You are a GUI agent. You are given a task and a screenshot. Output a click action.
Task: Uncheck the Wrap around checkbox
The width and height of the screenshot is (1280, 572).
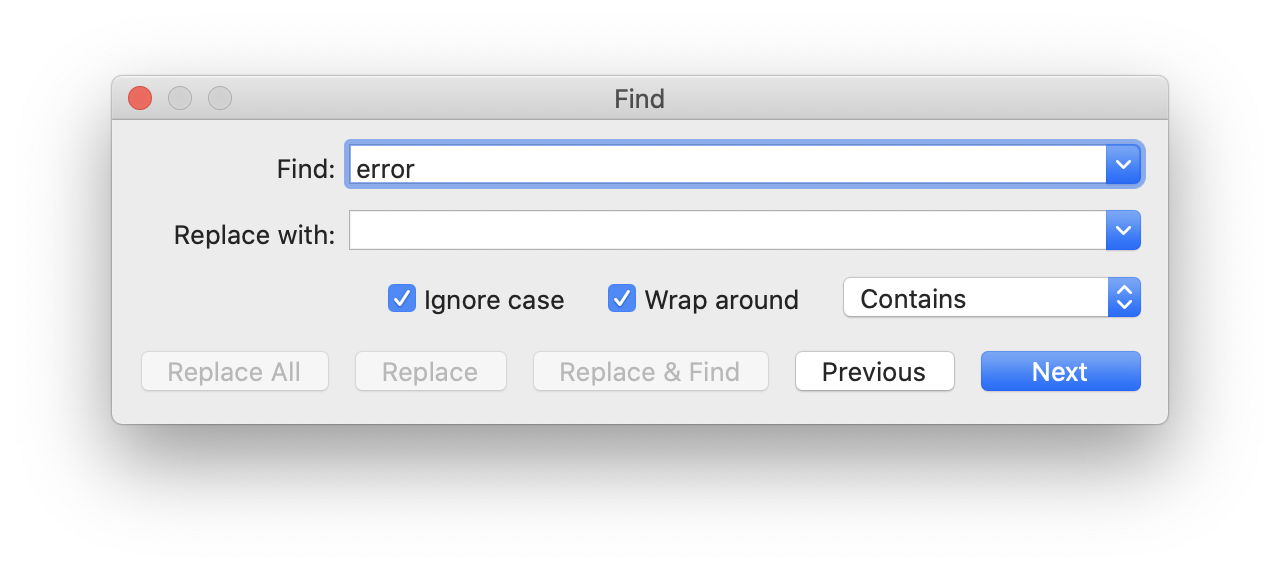622,299
